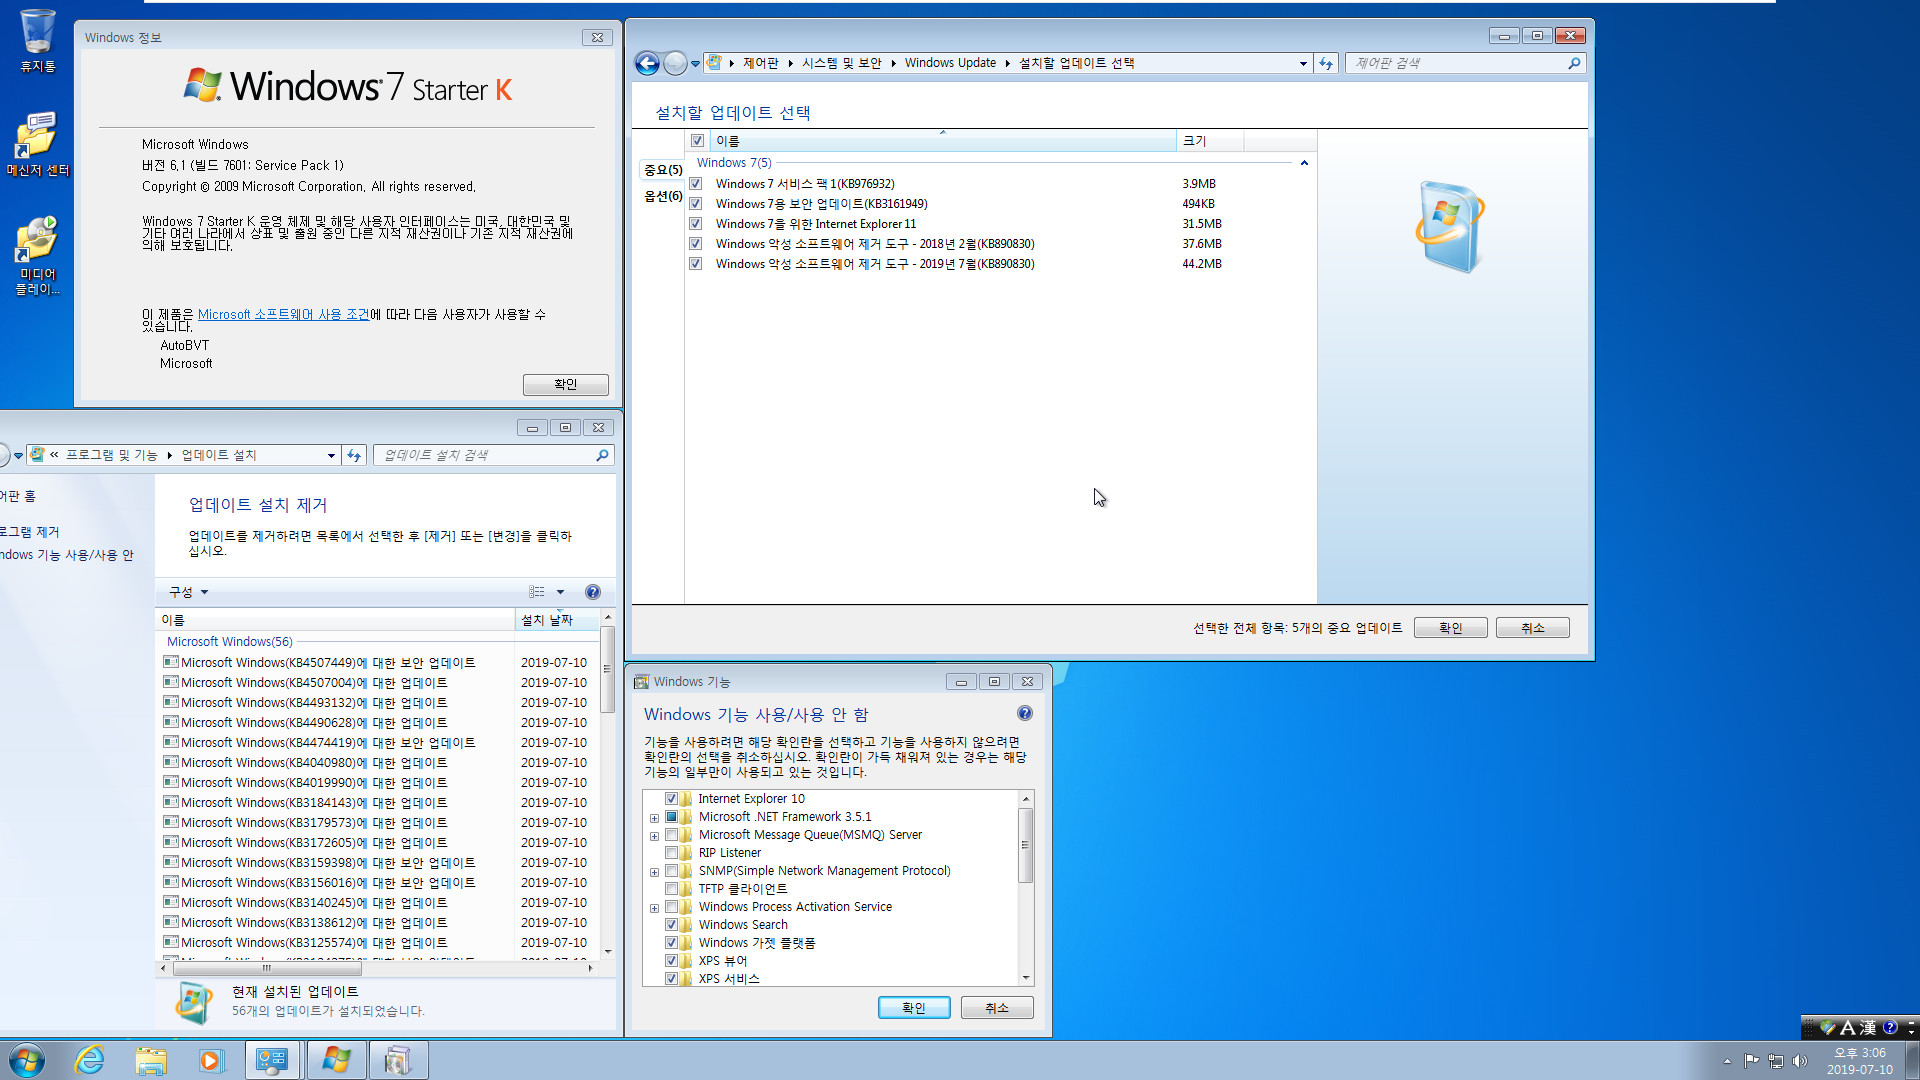Select Optional (옵션) updates tab
The image size is (1920, 1080).
coord(662,196)
